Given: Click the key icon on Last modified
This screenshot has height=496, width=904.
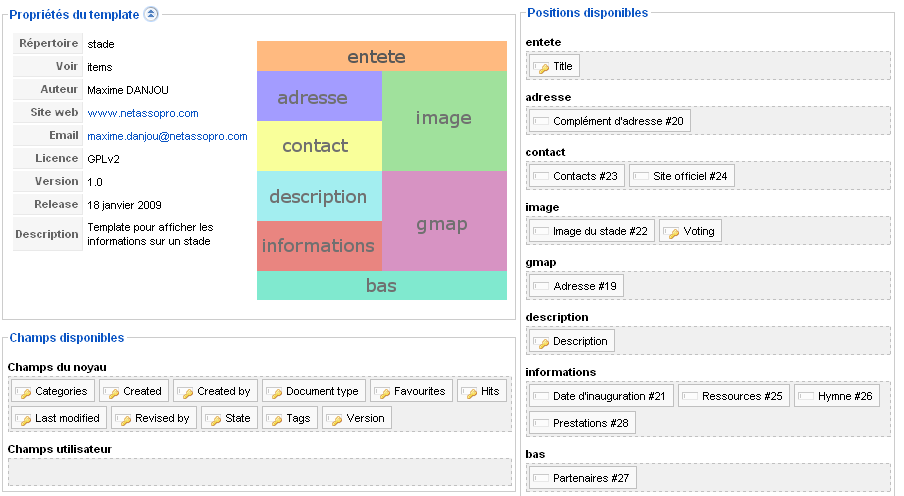Looking at the screenshot, I should 24,419.
